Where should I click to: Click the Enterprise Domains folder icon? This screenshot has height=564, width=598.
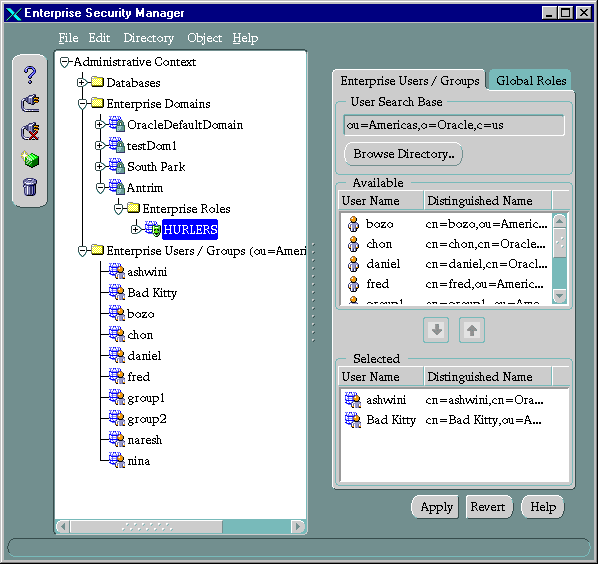click(98, 103)
